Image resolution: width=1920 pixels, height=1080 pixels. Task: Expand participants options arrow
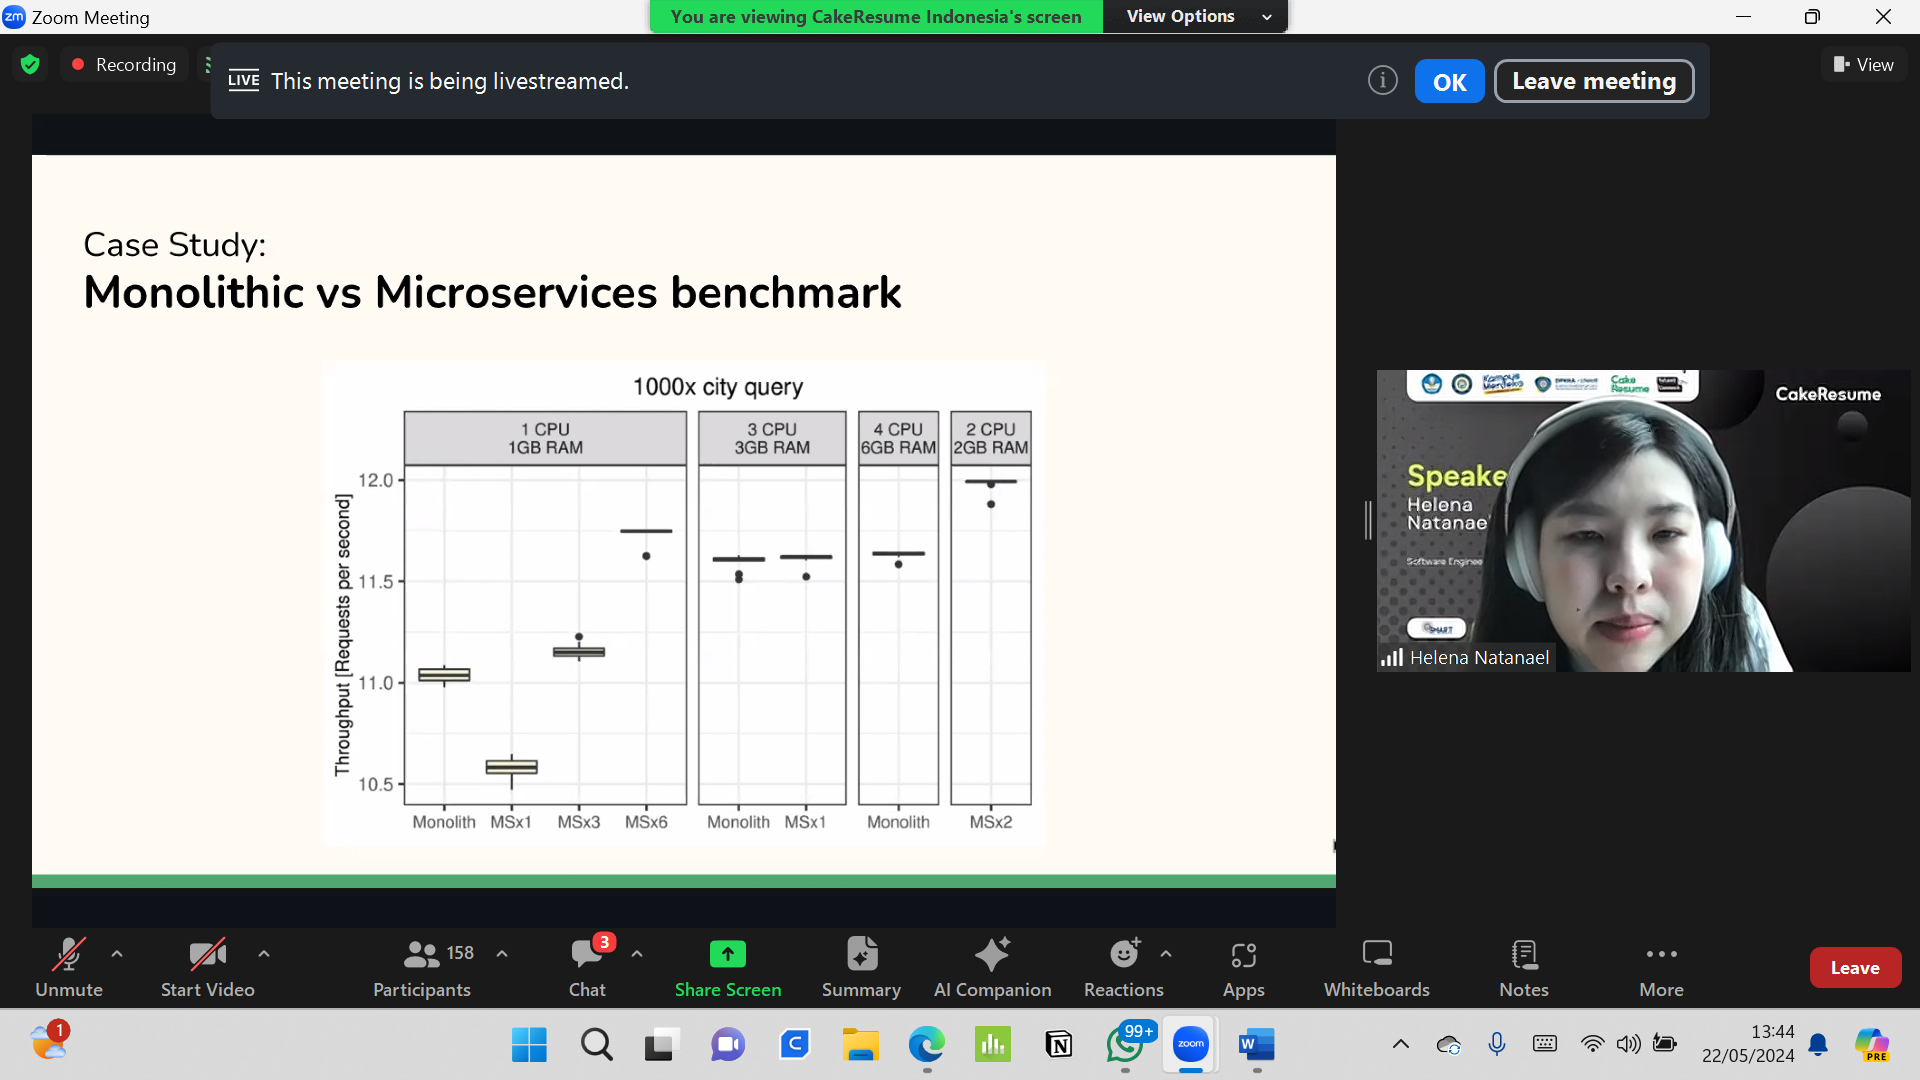click(502, 954)
